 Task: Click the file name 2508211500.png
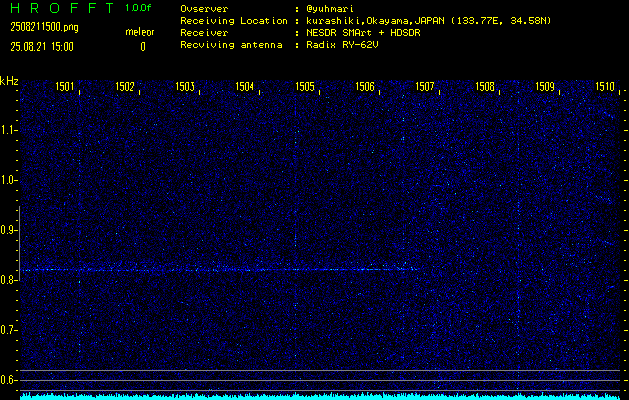[45, 27]
